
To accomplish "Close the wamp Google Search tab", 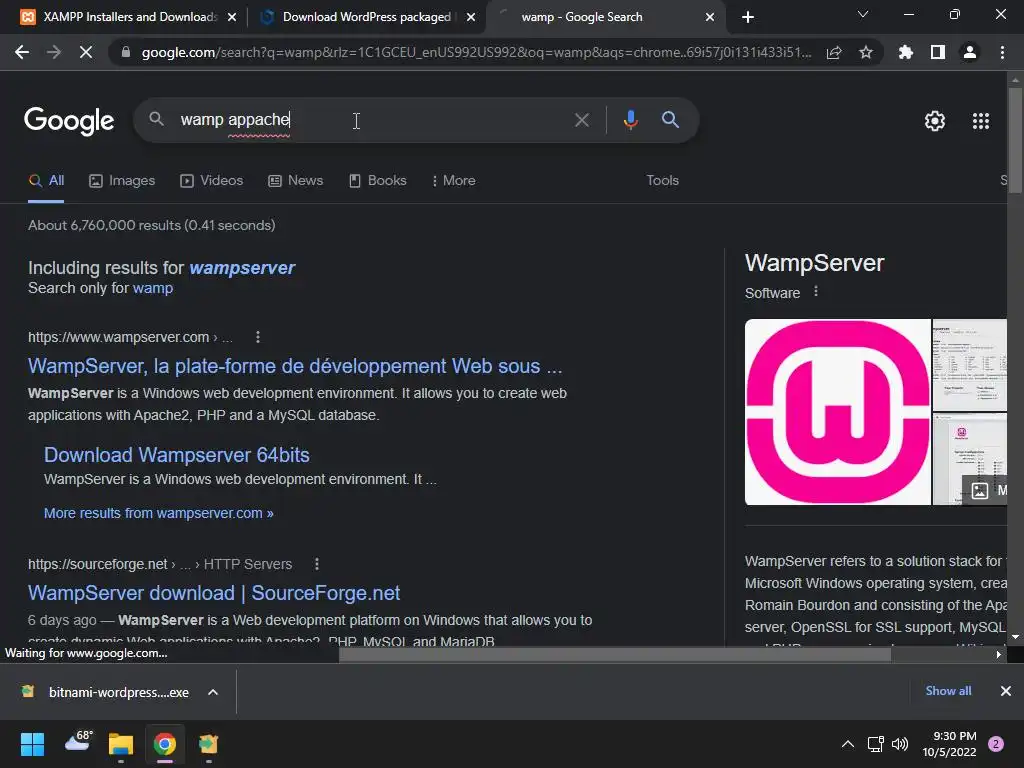I will coord(710,17).
